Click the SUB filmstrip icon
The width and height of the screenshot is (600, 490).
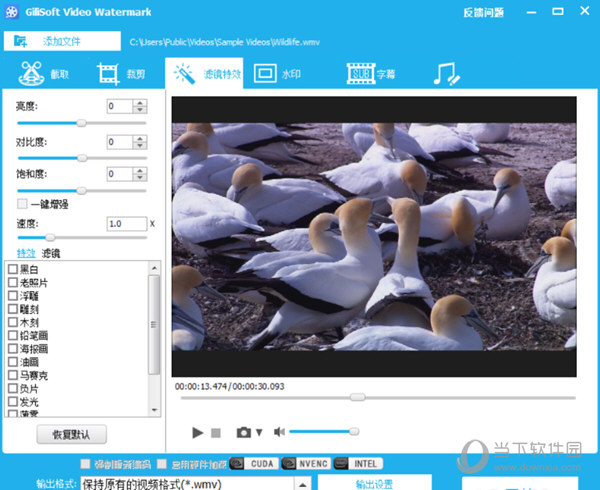tap(360, 73)
